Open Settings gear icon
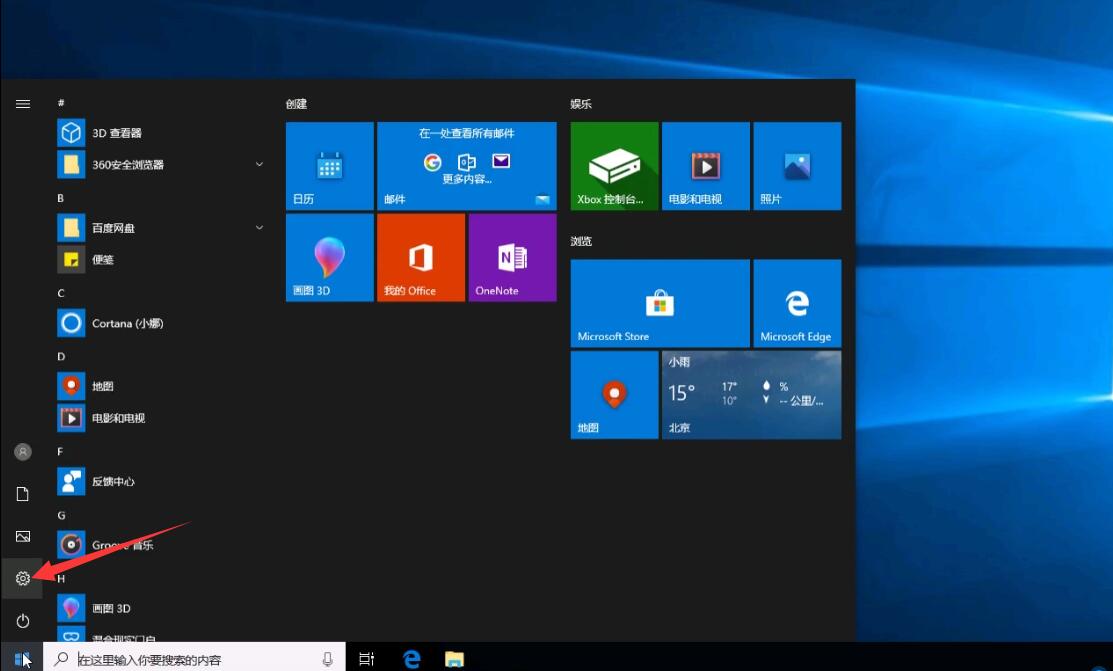1113x671 pixels. tap(23, 579)
